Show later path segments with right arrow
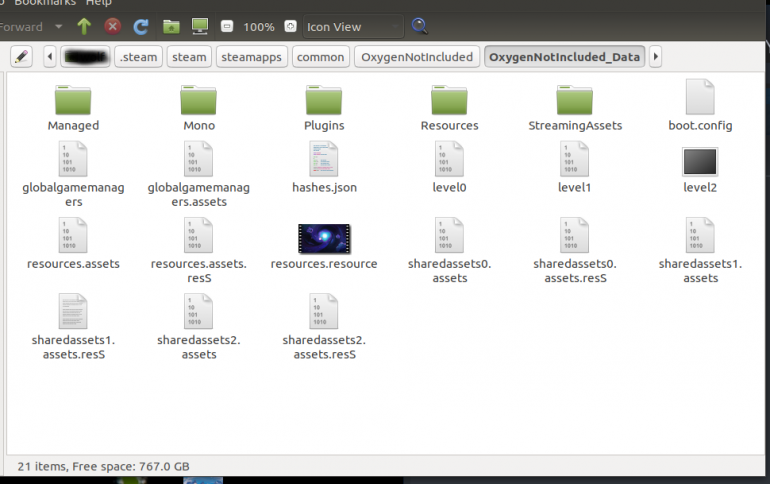The height and width of the screenshot is (484, 770). pos(655,57)
